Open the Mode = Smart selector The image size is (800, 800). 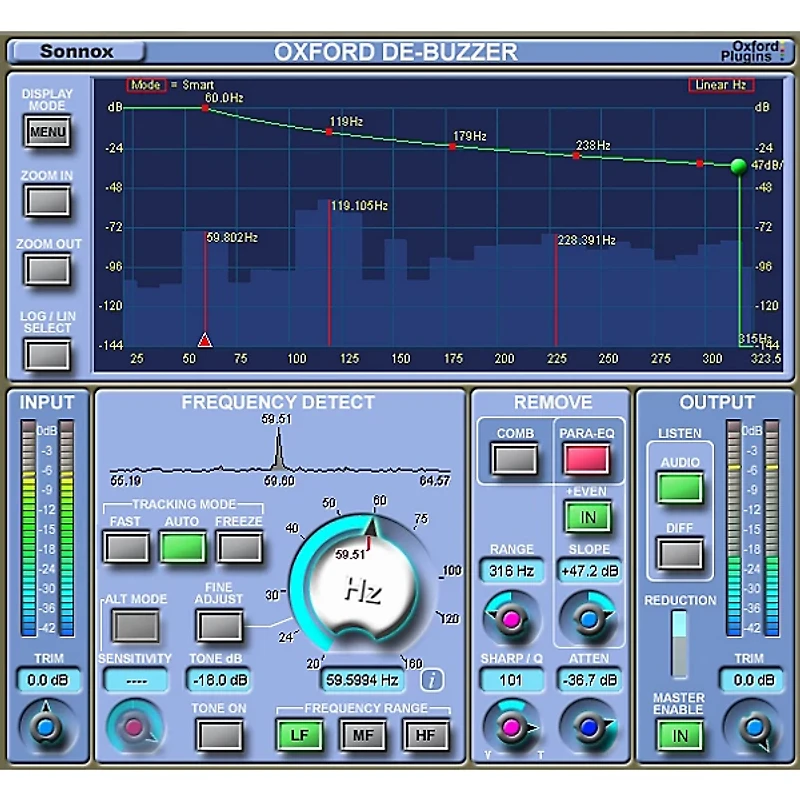tap(146, 84)
